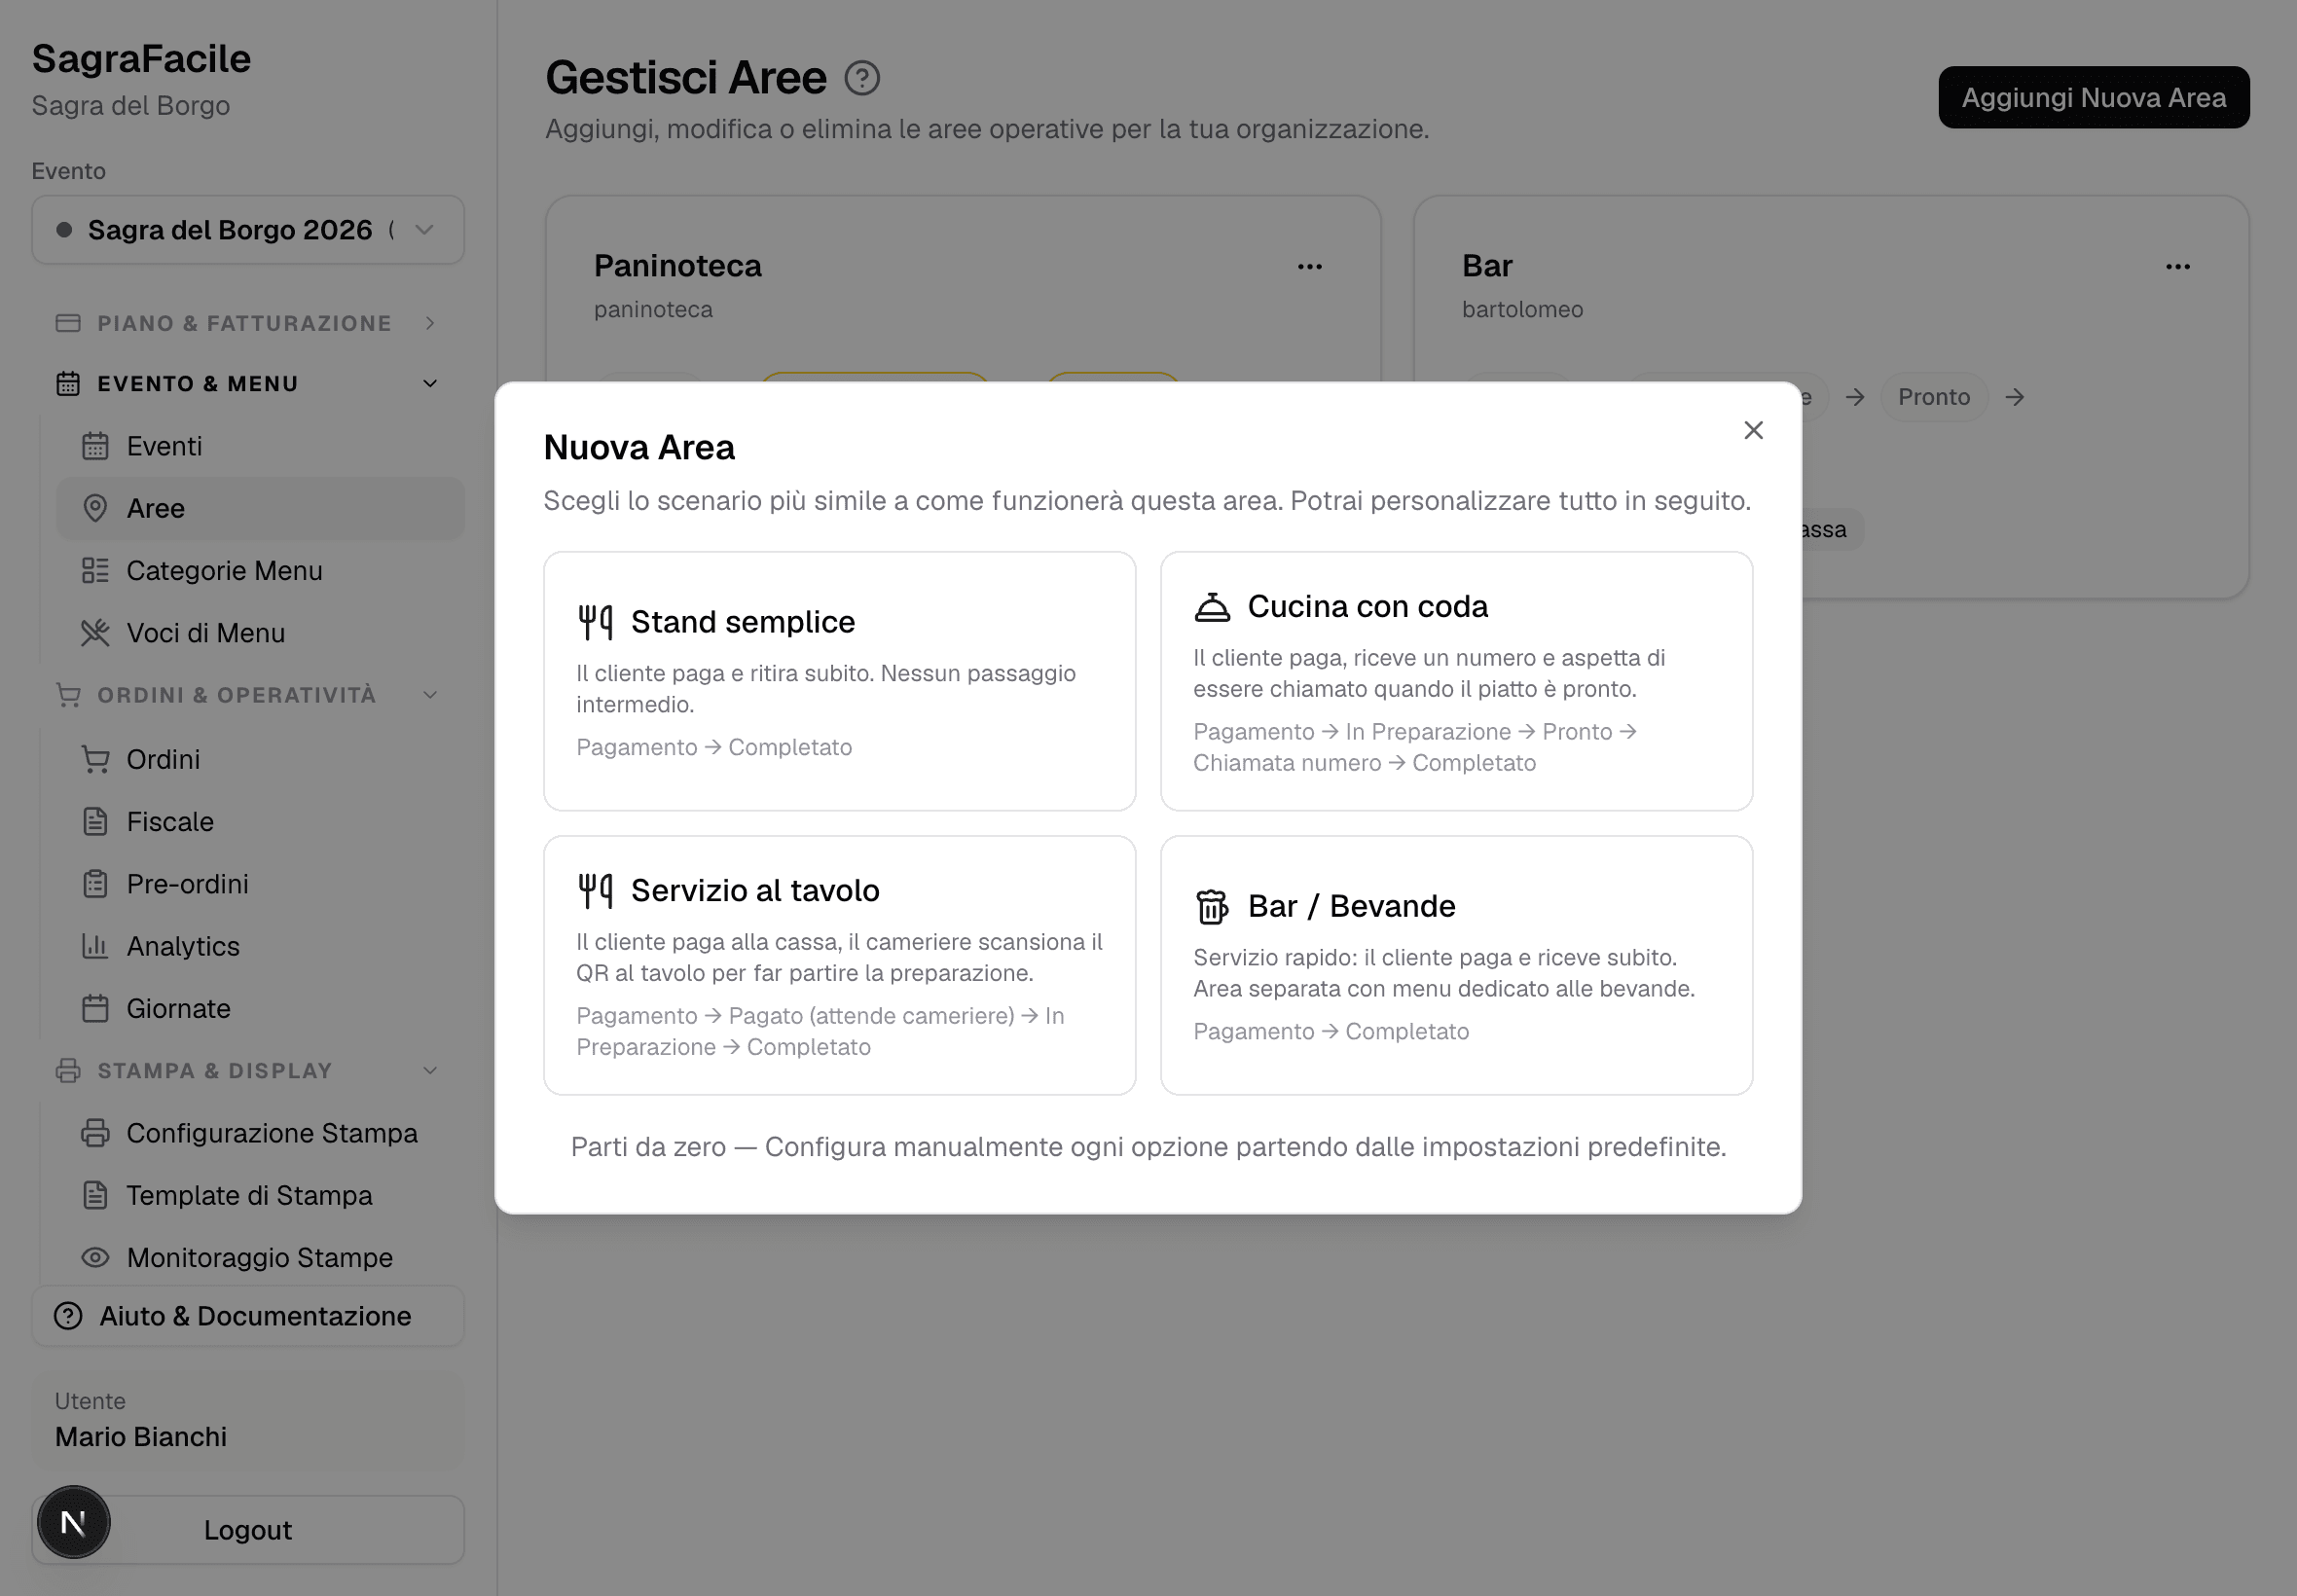
Task: Click the Giornate calendar icon
Action: (95, 1008)
